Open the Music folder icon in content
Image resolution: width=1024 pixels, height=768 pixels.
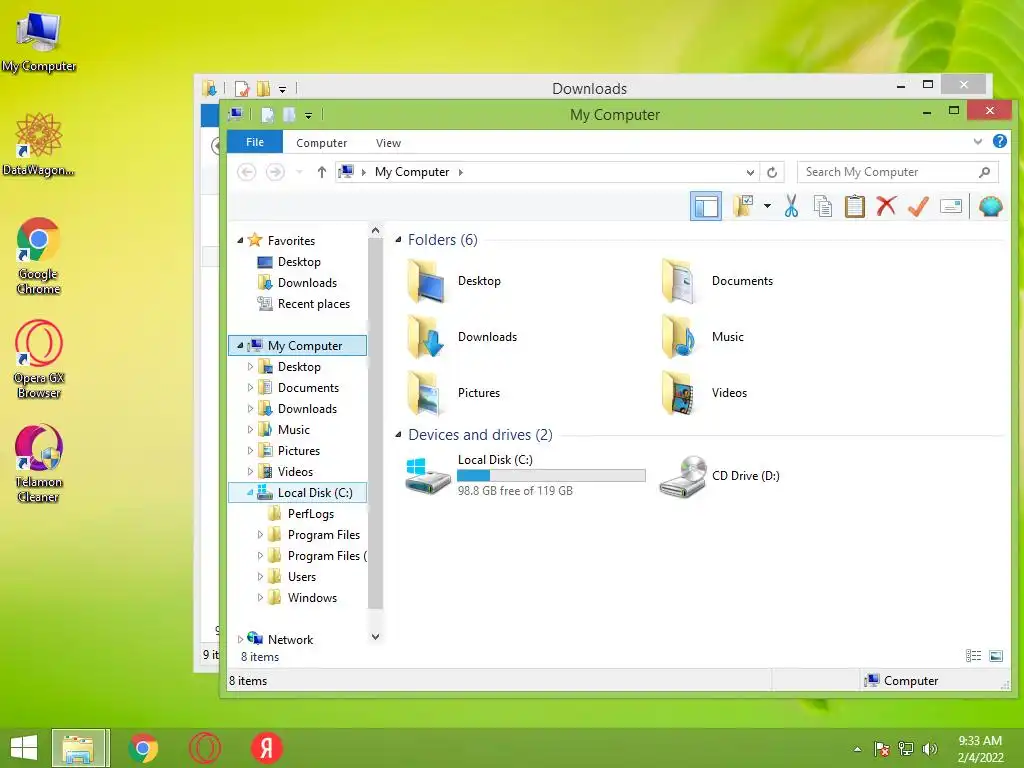[679, 337]
